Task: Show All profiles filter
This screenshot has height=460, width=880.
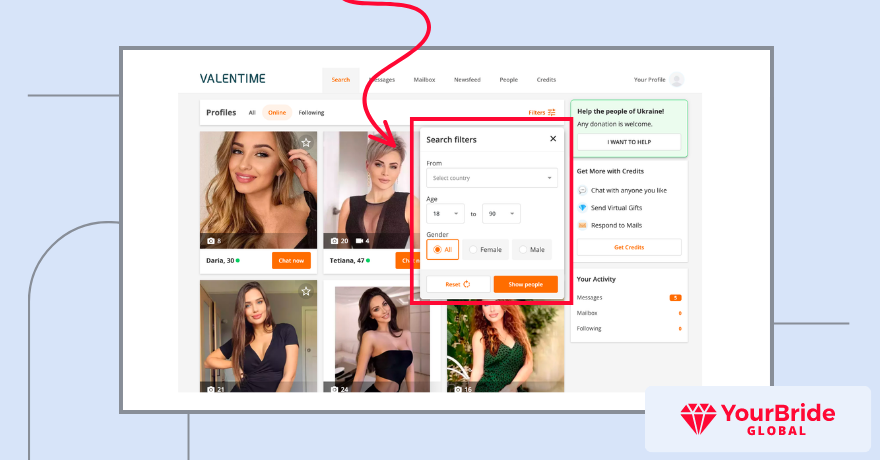Action: 252,113
